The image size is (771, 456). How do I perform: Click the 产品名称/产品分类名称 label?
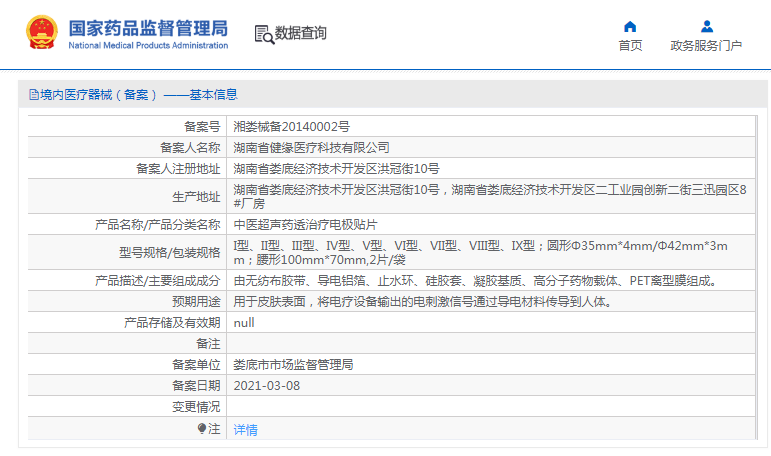(x=157, y=225)
